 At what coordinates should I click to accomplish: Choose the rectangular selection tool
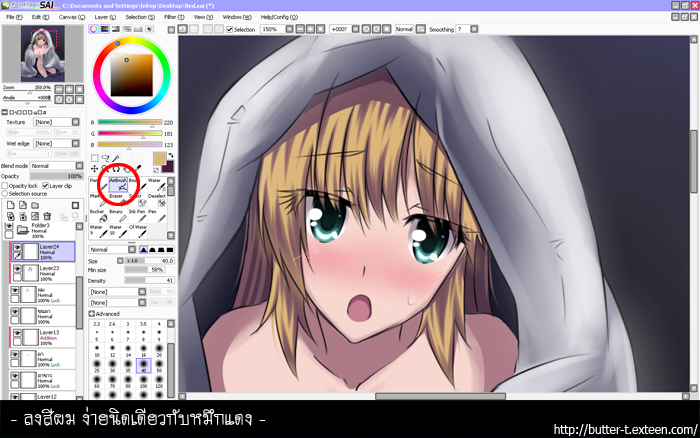[x=95, y=158]
